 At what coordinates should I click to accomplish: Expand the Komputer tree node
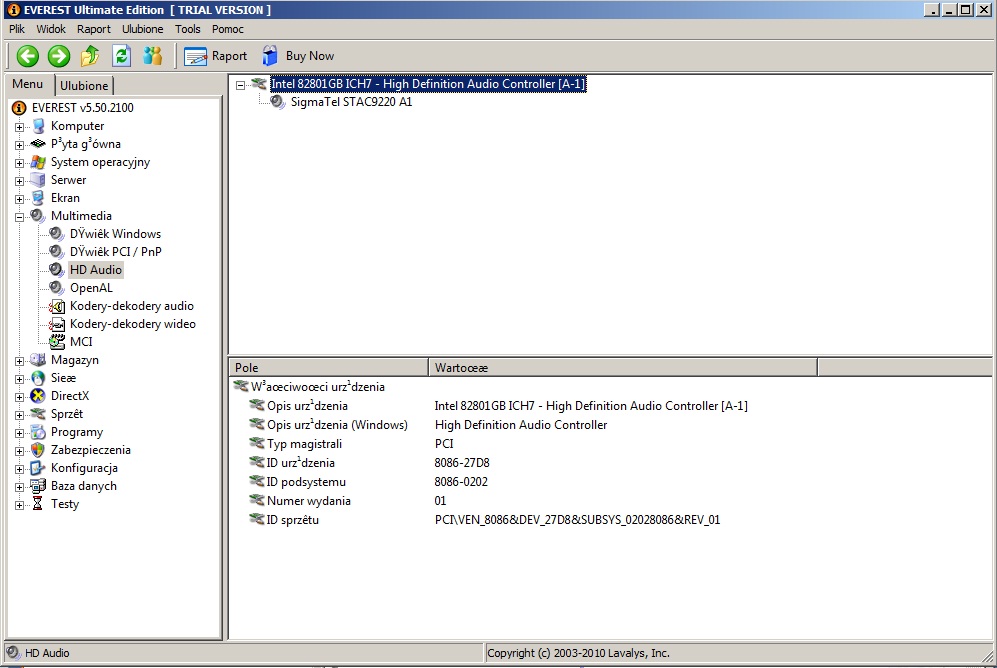(20, 127)
